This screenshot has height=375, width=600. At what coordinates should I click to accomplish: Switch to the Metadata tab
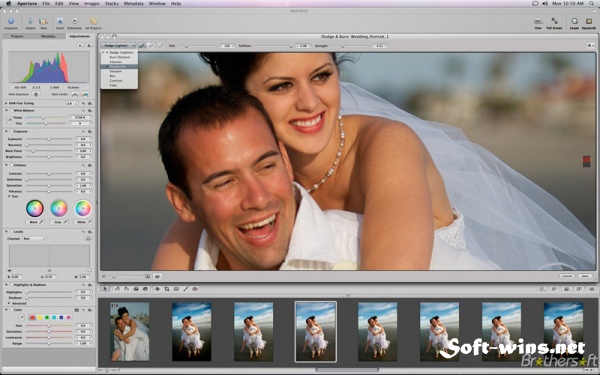(48, 36)
